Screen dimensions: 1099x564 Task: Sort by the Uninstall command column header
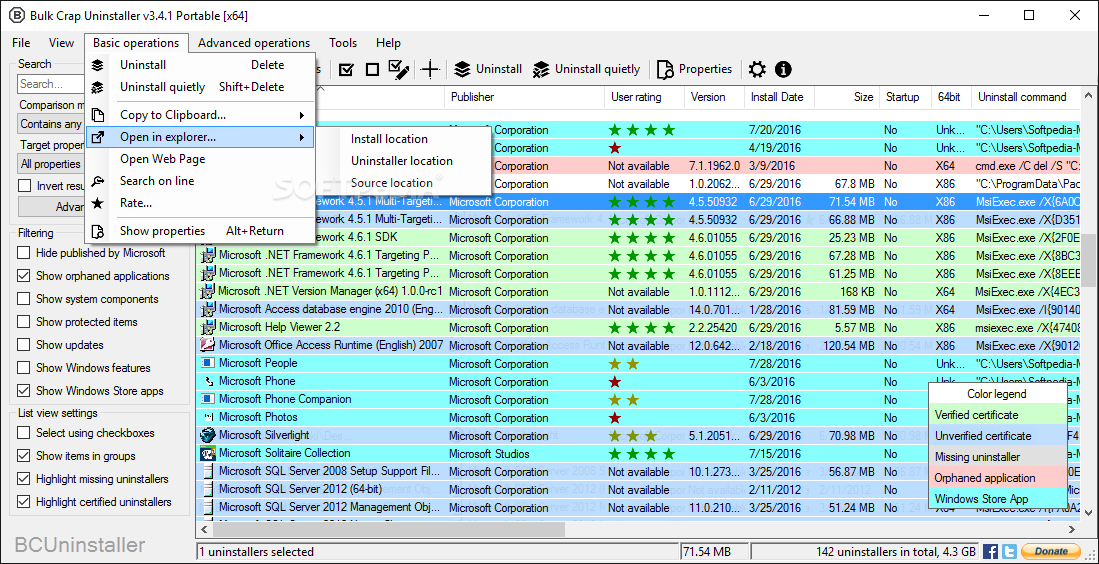1025,97
